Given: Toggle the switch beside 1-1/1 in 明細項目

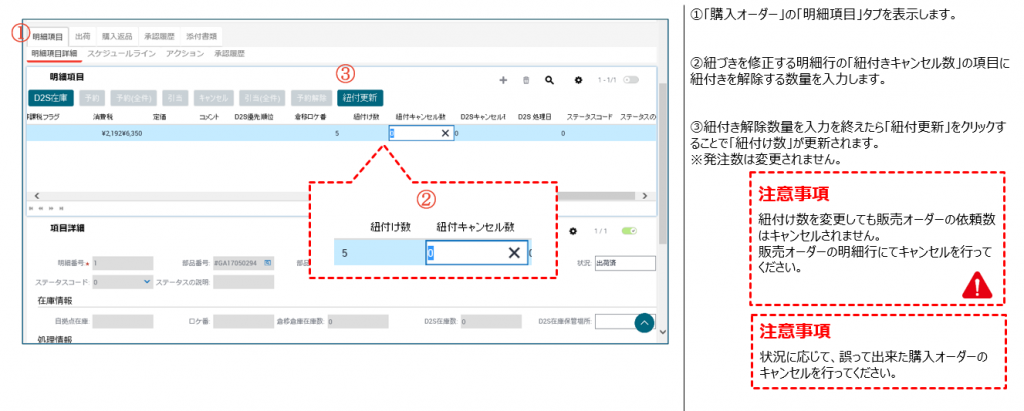Looking at the screenshot, I should coord(631,79).
